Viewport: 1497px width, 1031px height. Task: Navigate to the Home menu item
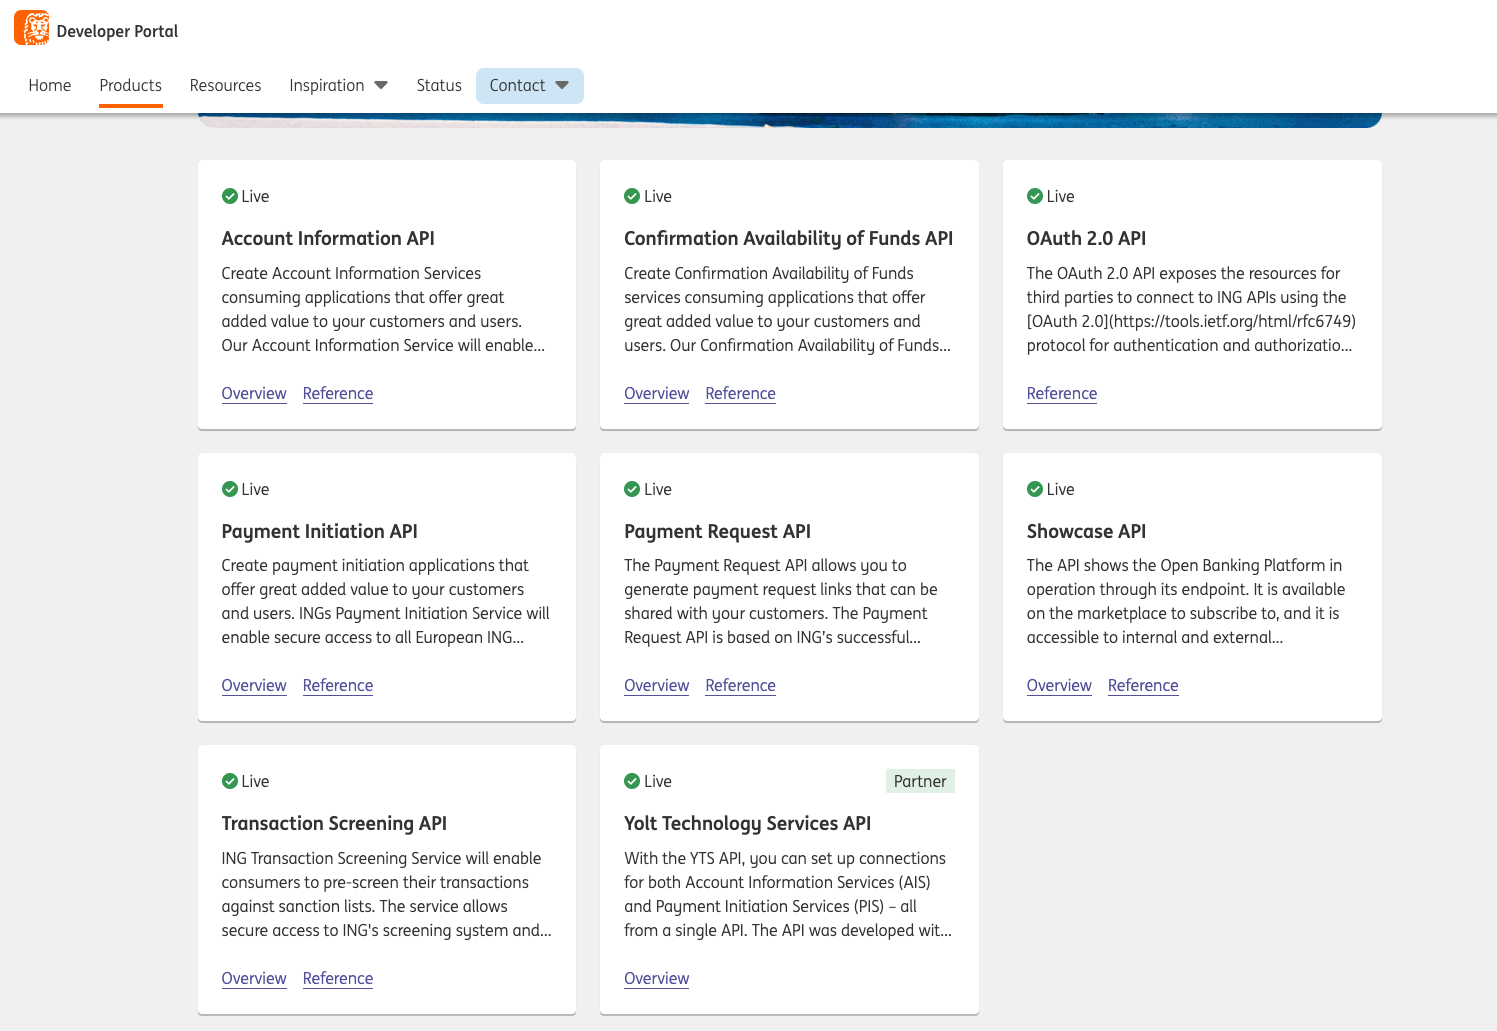(x=49, y=85)
